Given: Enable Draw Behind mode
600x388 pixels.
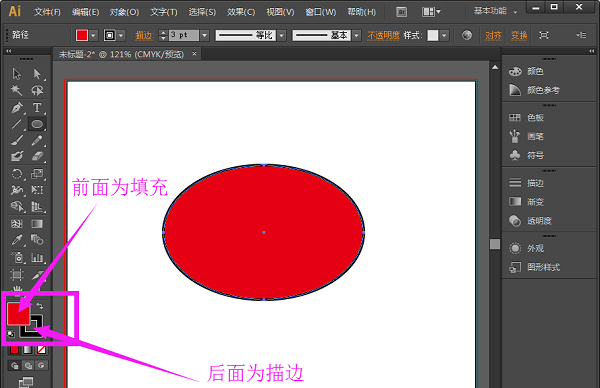Looking at the screenshot, I should [x=28, y=365].
